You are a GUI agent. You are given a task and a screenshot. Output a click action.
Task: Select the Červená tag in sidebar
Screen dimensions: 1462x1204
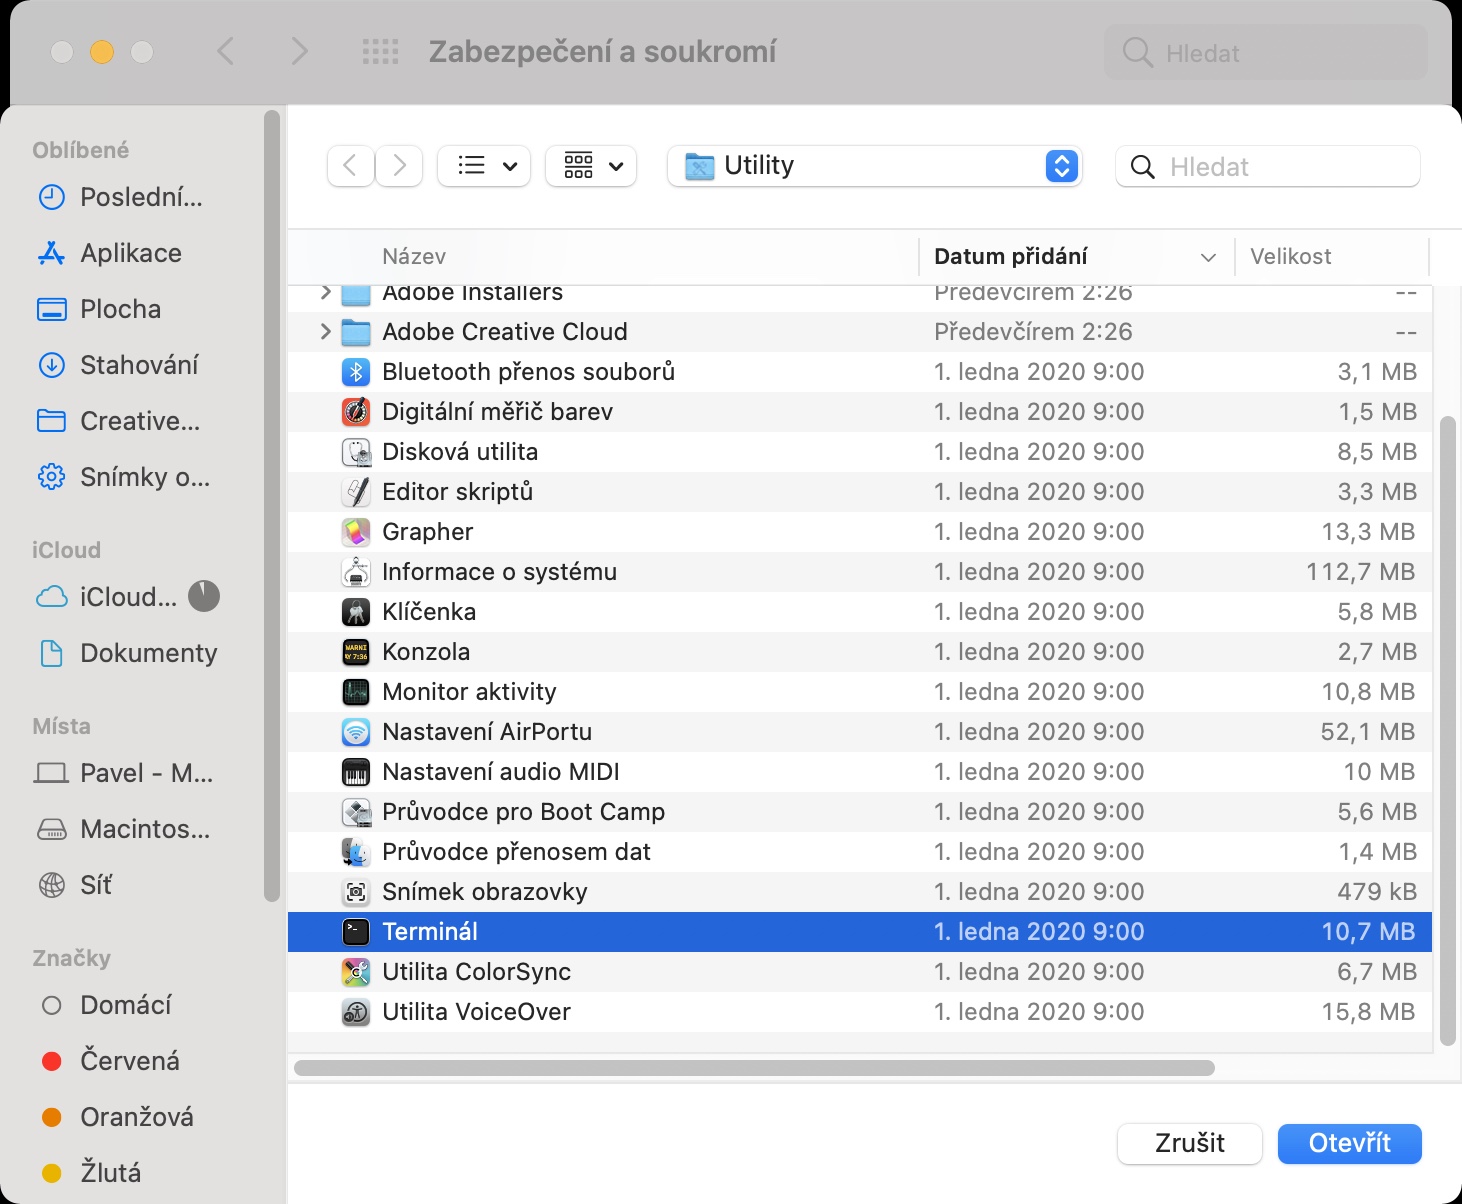(129, 1061)
